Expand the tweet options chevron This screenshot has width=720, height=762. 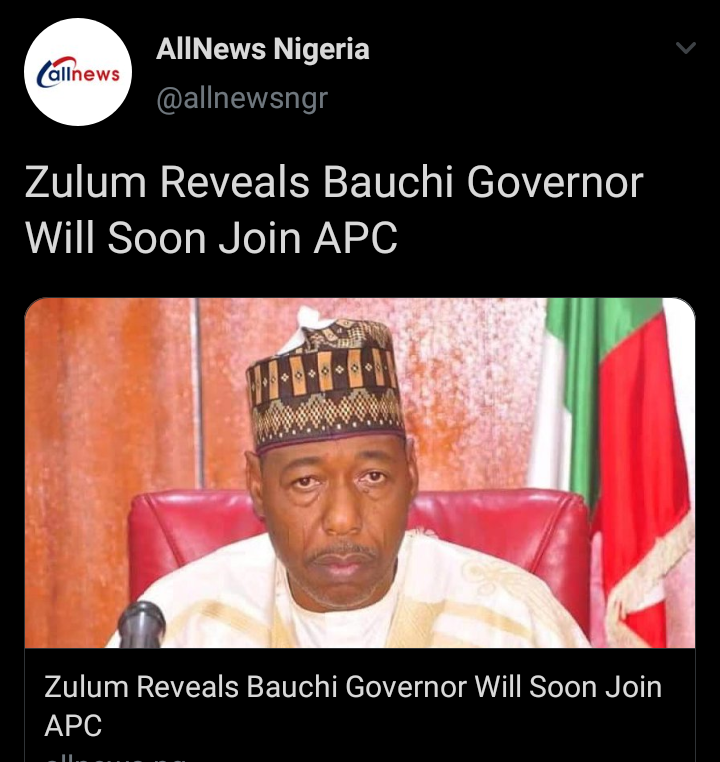pos(686,48)
